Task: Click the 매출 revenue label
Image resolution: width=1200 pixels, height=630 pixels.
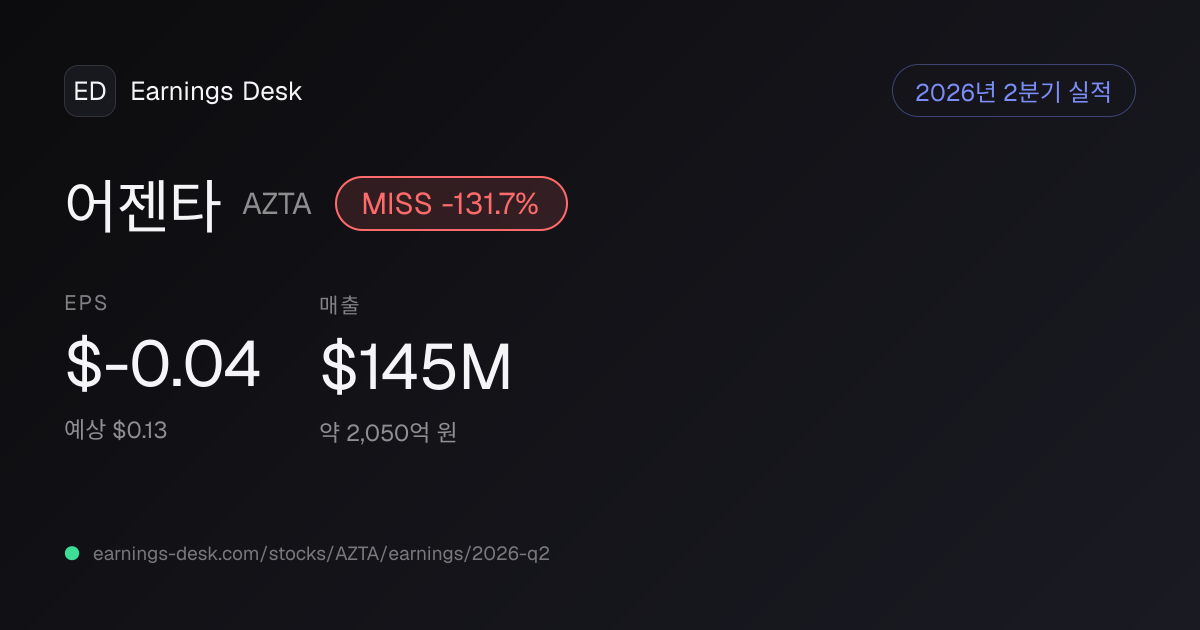Action: pyautogui.click(x=339, y=305)
